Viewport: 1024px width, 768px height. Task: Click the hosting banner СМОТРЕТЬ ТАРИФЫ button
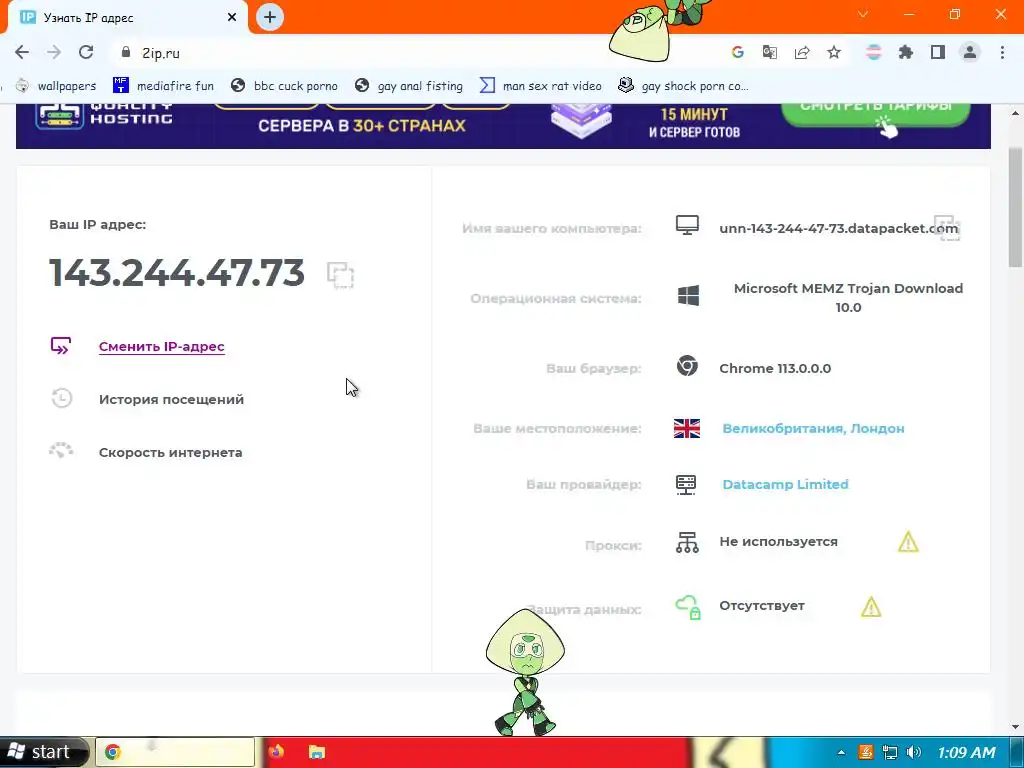876,111
